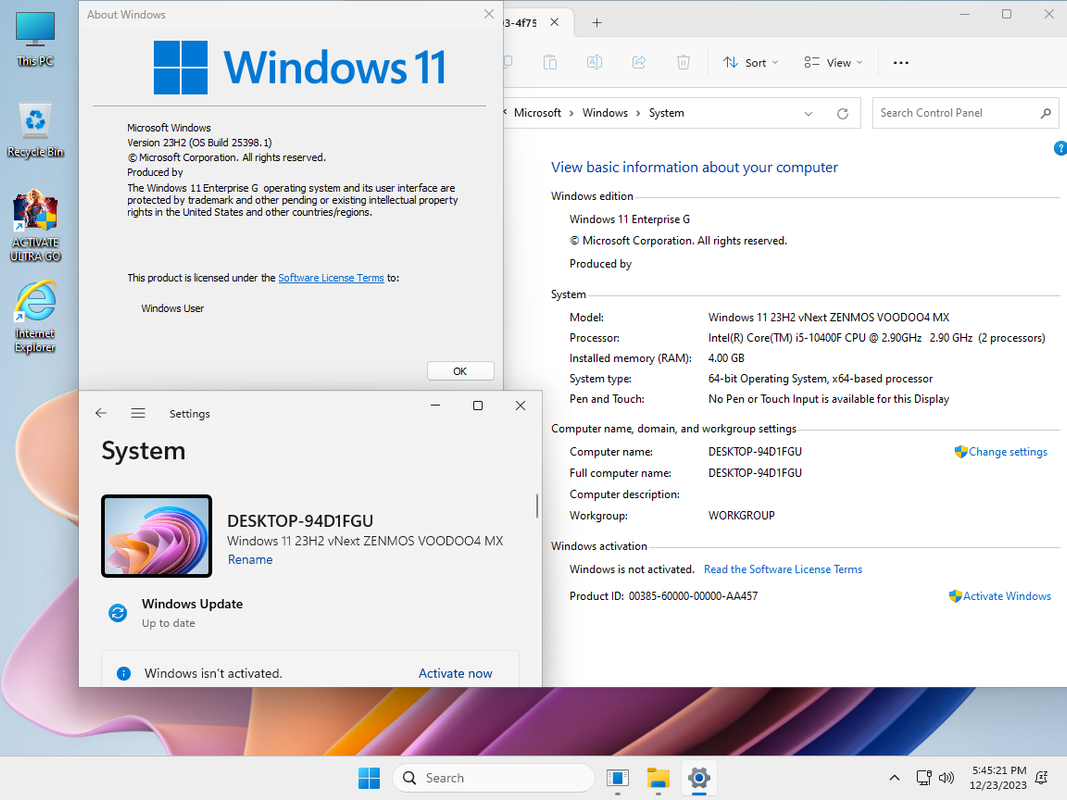This screenshot has height=800, width=1067.
Task: Open Settings hamburger navigation menu
Action: pos(138,413)
